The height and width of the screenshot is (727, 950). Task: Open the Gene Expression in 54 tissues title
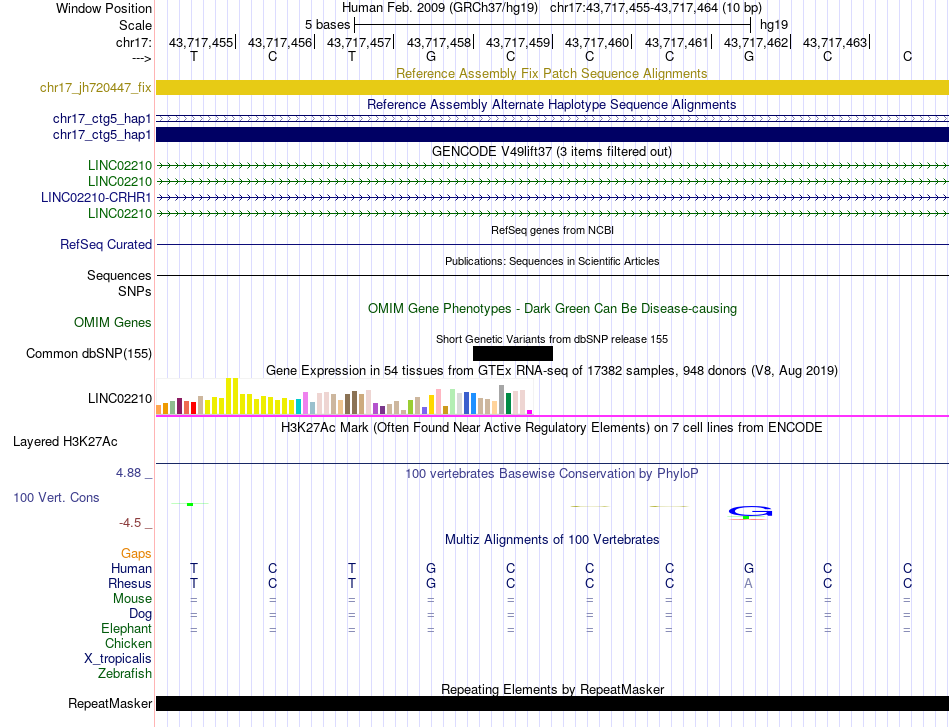(551, 371)
